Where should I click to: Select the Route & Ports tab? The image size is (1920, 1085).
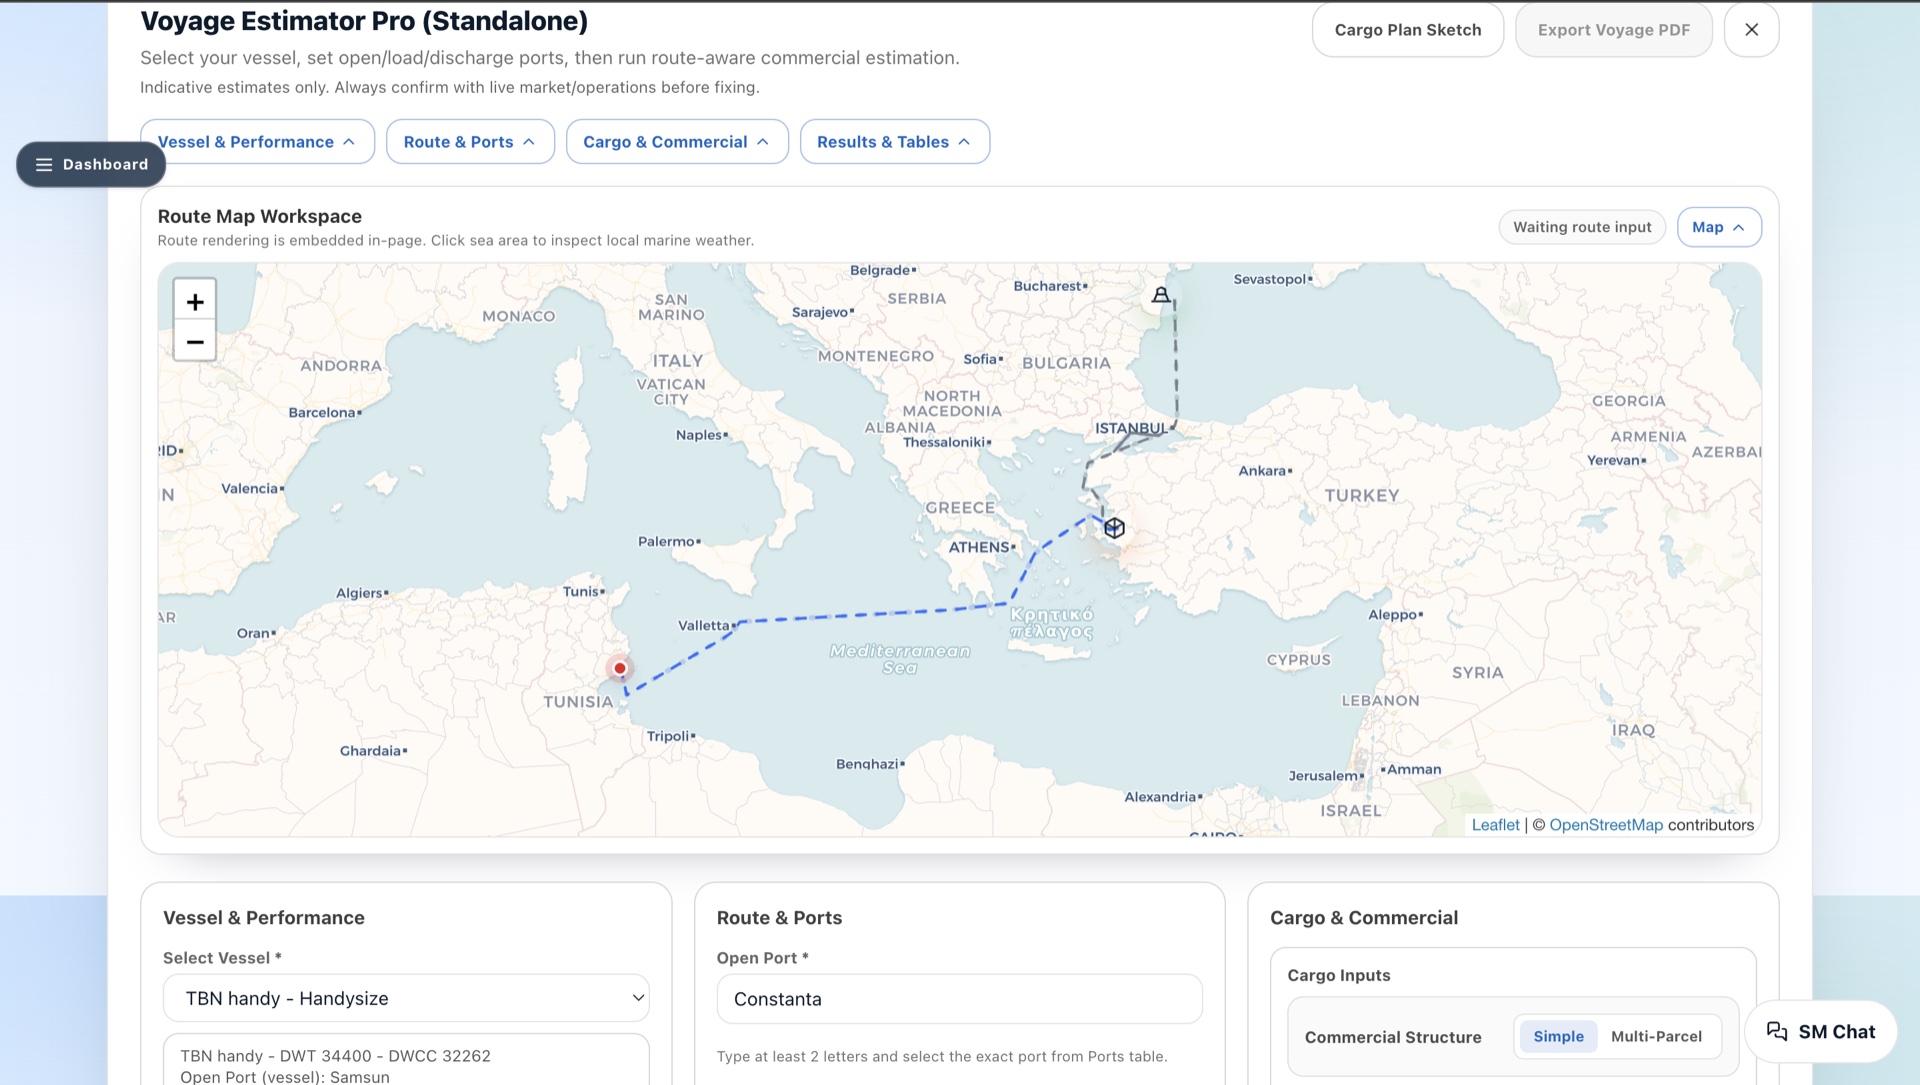[x=469, y=141]
